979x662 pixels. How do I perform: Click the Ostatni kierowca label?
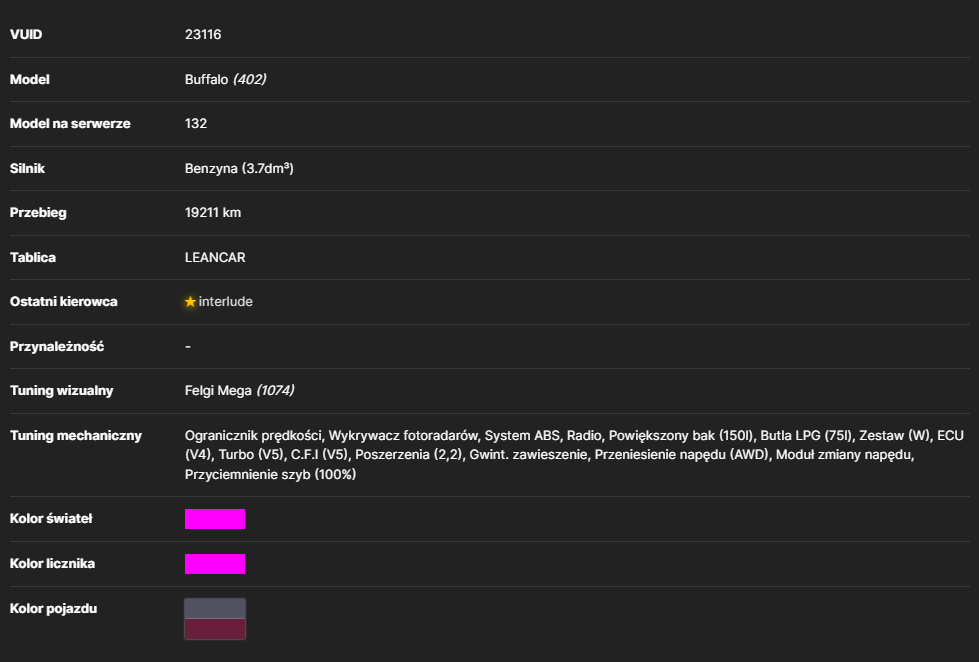[64, 302]
